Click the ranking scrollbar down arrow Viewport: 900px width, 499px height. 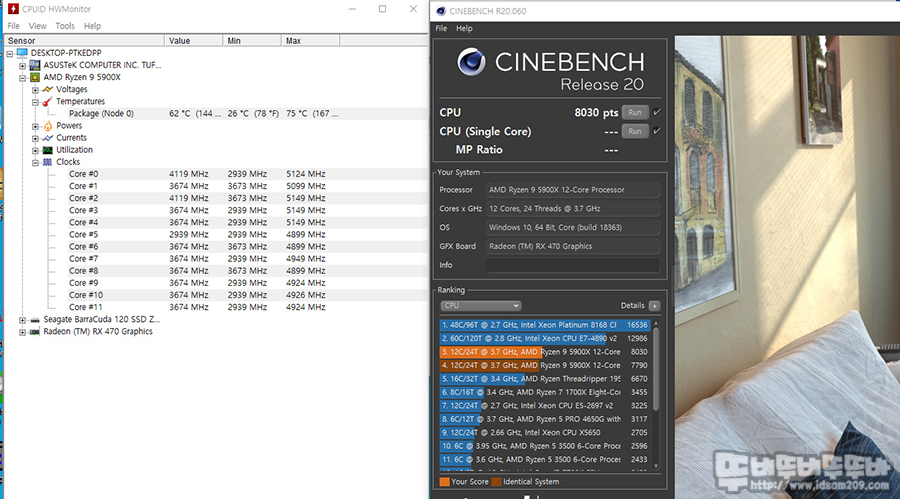(x=656, y=466)
